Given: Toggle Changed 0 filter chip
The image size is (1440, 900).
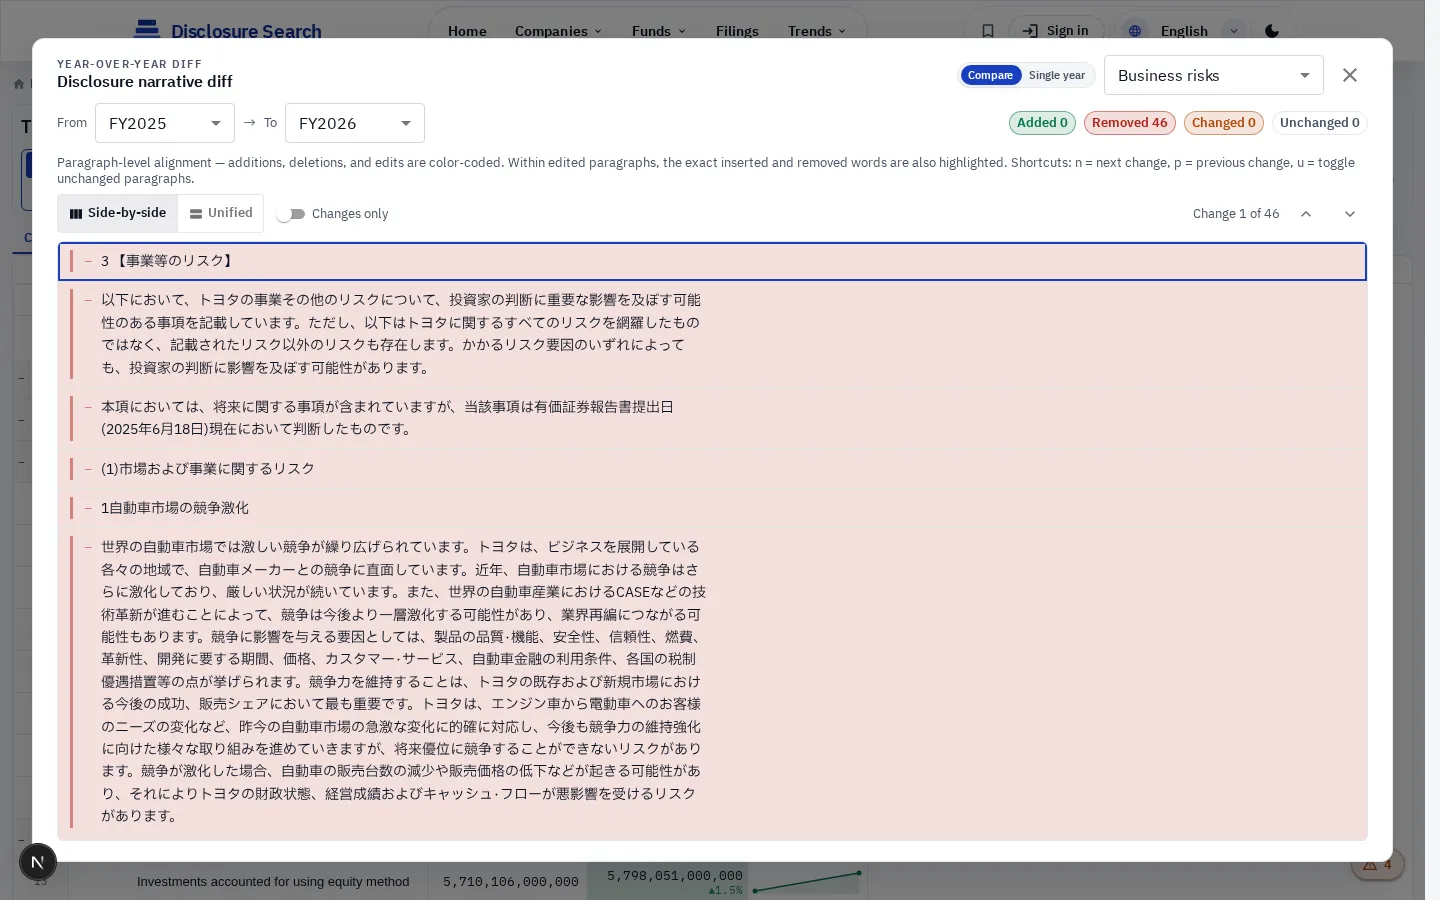Looking at the screenshot, I should coord(1223,123).
